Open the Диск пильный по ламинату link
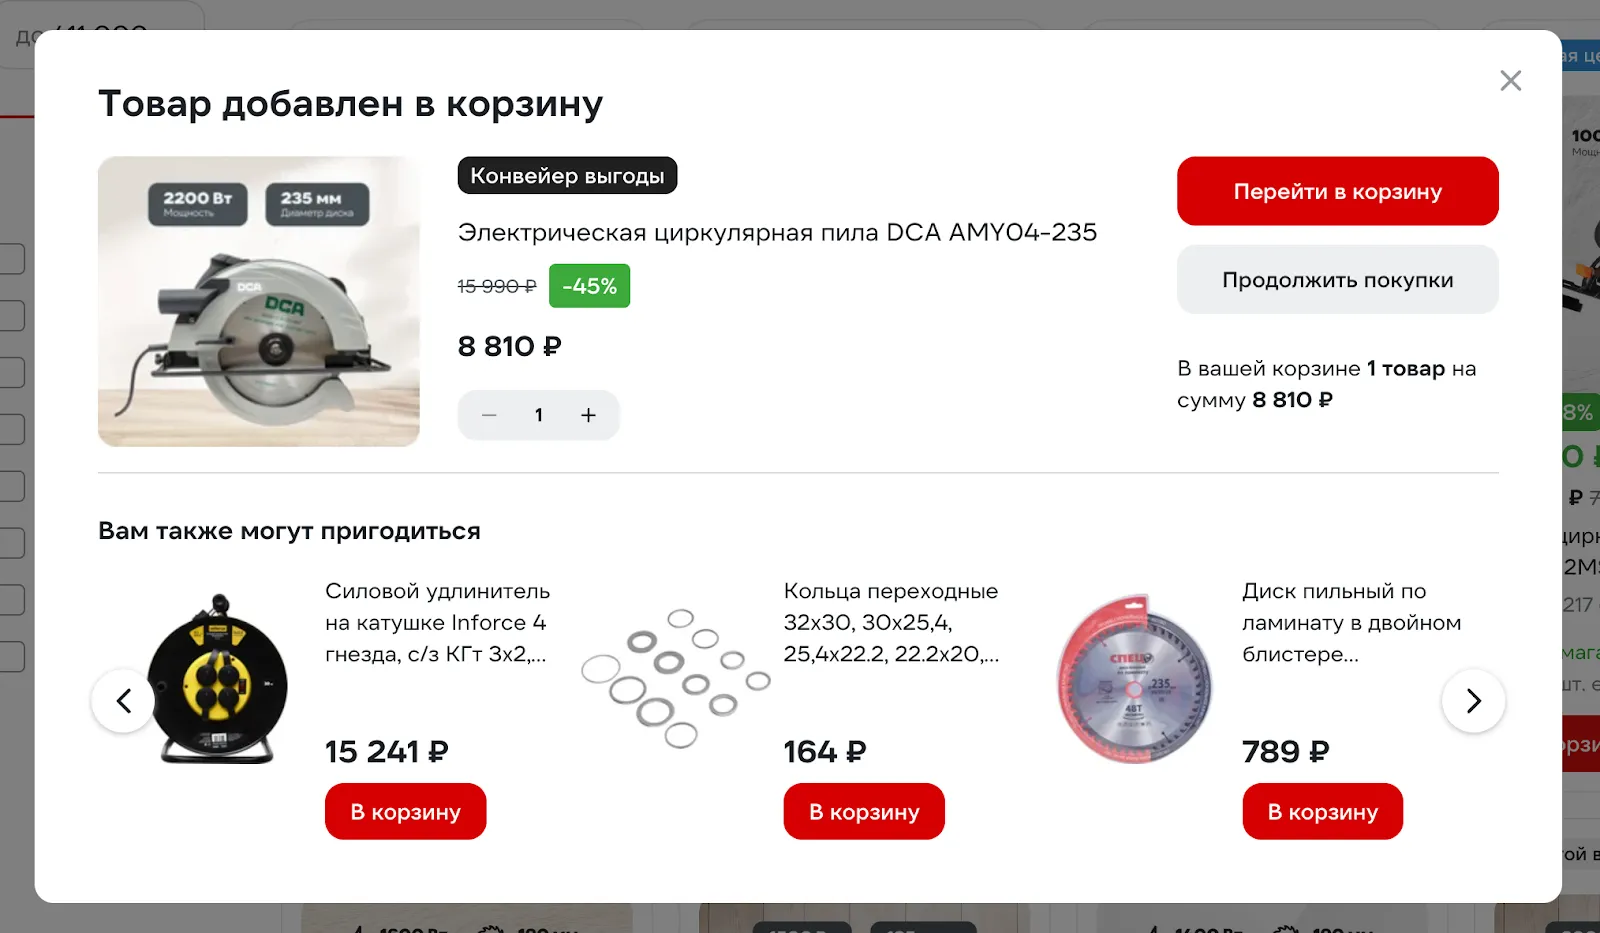Viewport: 1600px width, 933px height. (x=1350, y=622)
